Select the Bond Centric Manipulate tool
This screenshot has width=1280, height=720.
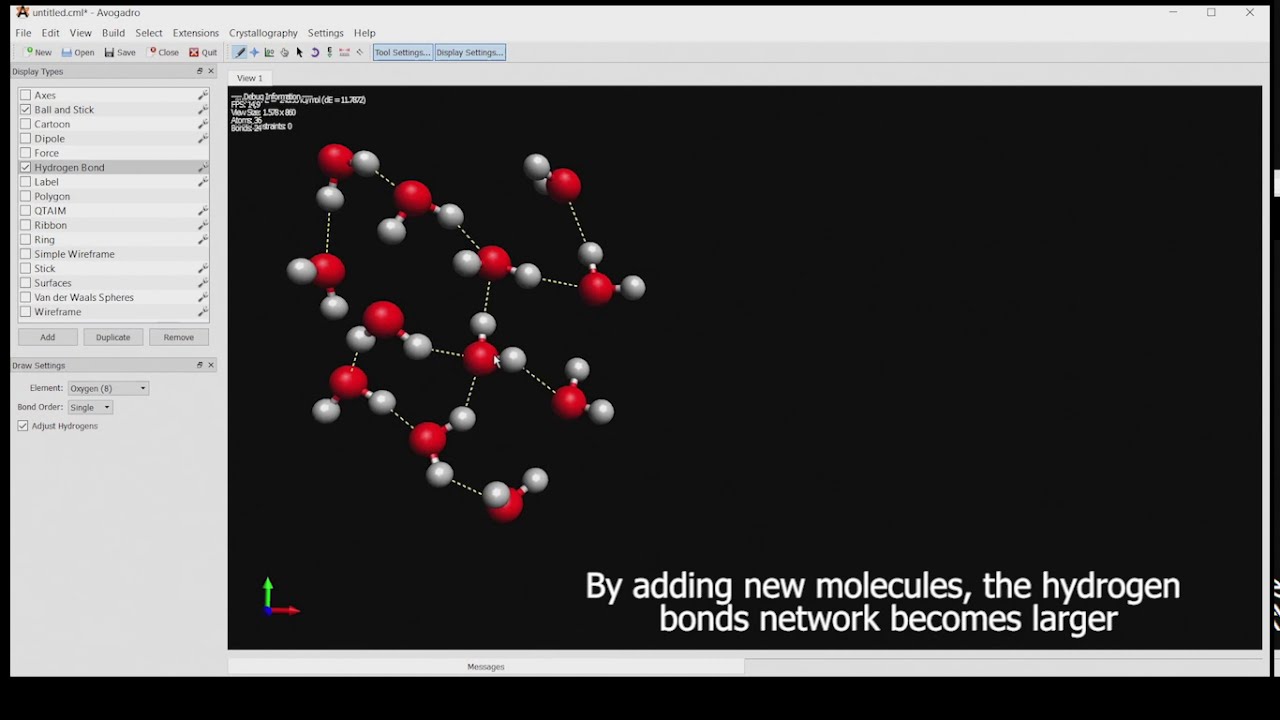(x=269, y=52)
